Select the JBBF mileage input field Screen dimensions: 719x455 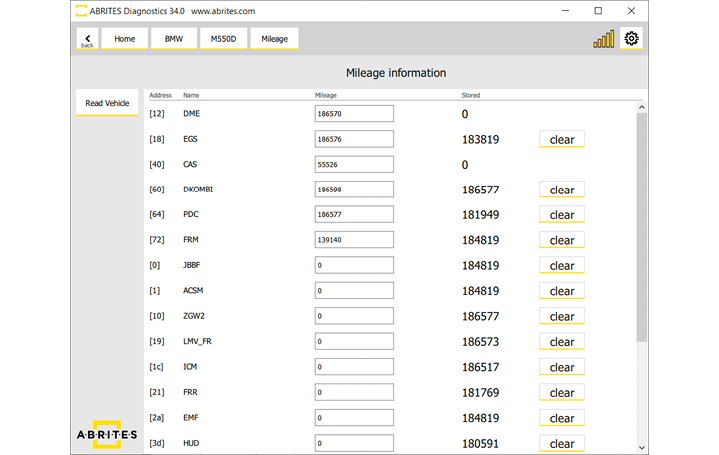[x=354, y=266]
